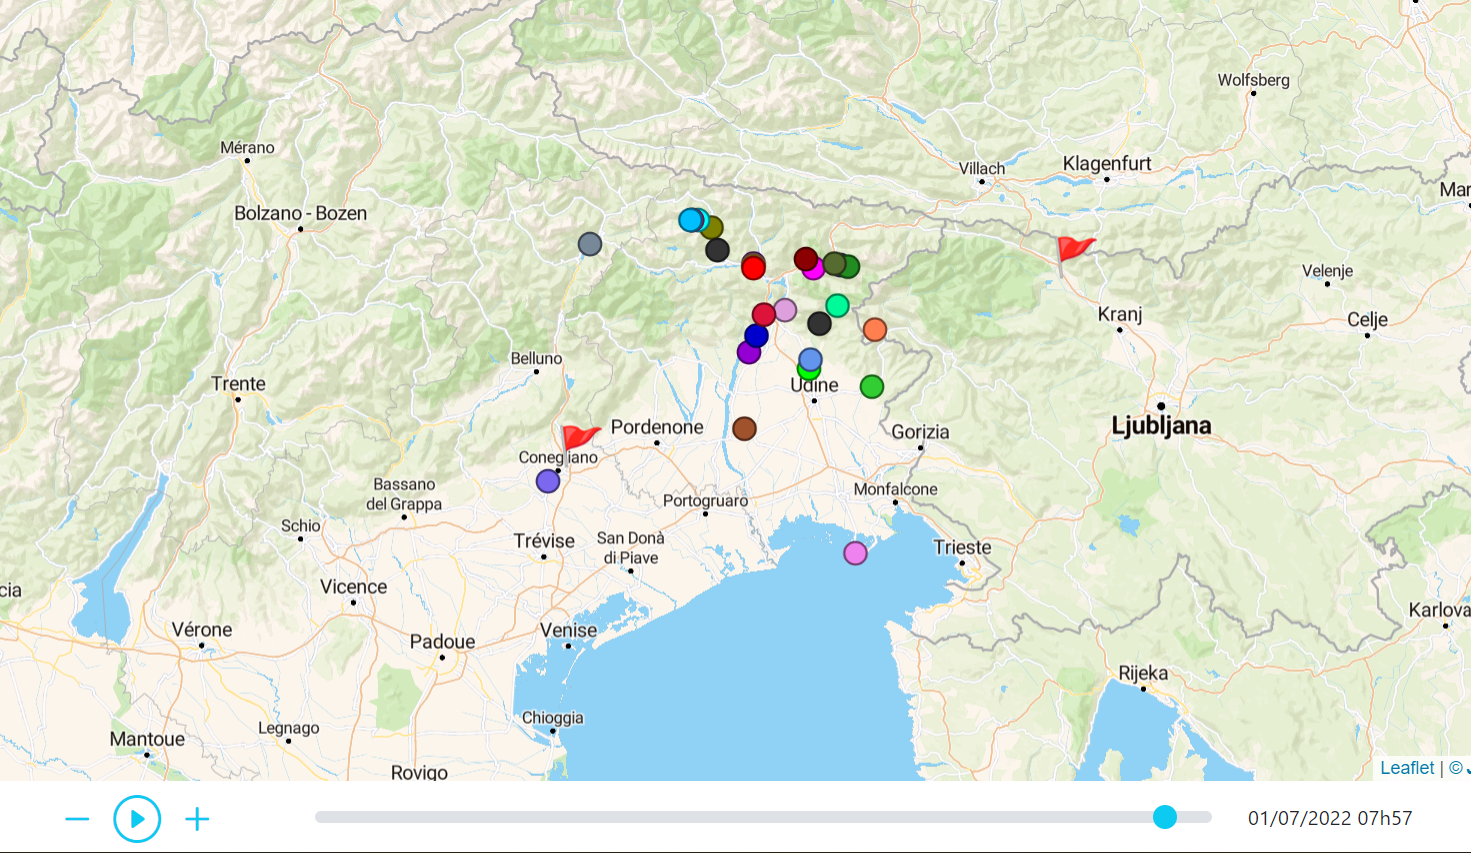Image resolution: width=1471 pixels, height=853 pixels.
Task: Select the orange tracker marker
Action: click(875, 330)
